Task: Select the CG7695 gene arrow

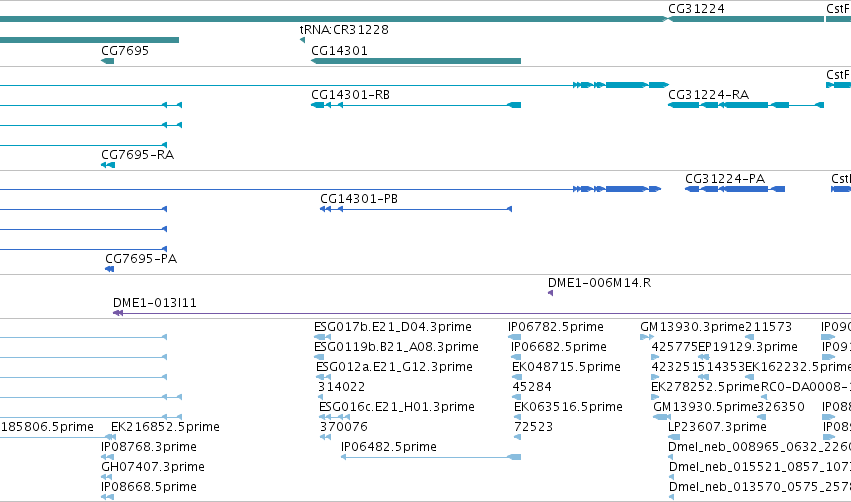Action: 107,61
